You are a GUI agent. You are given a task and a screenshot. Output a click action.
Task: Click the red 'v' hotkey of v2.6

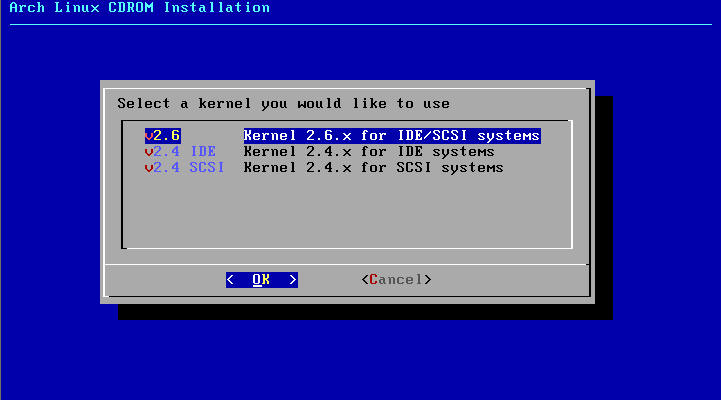point(149,135)
